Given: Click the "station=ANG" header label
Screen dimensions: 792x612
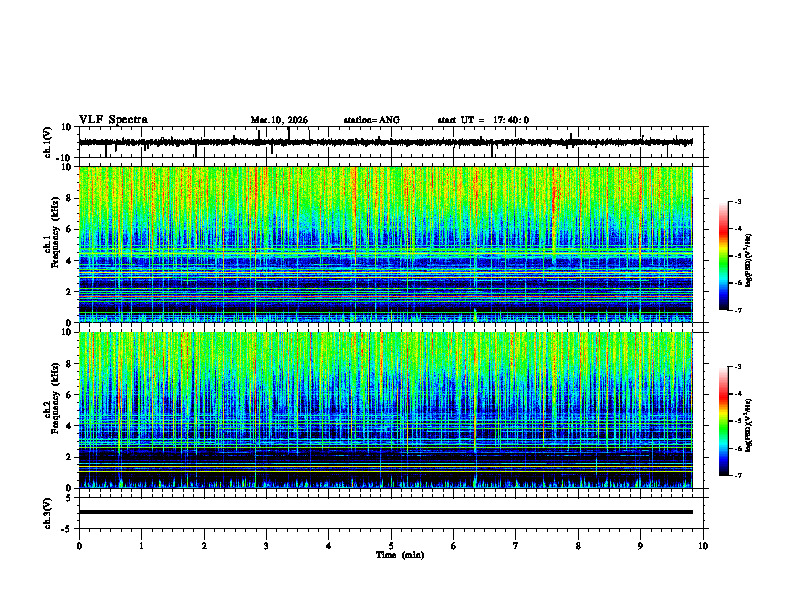Looking at the screenshot, I should click(x=371, y=120).
